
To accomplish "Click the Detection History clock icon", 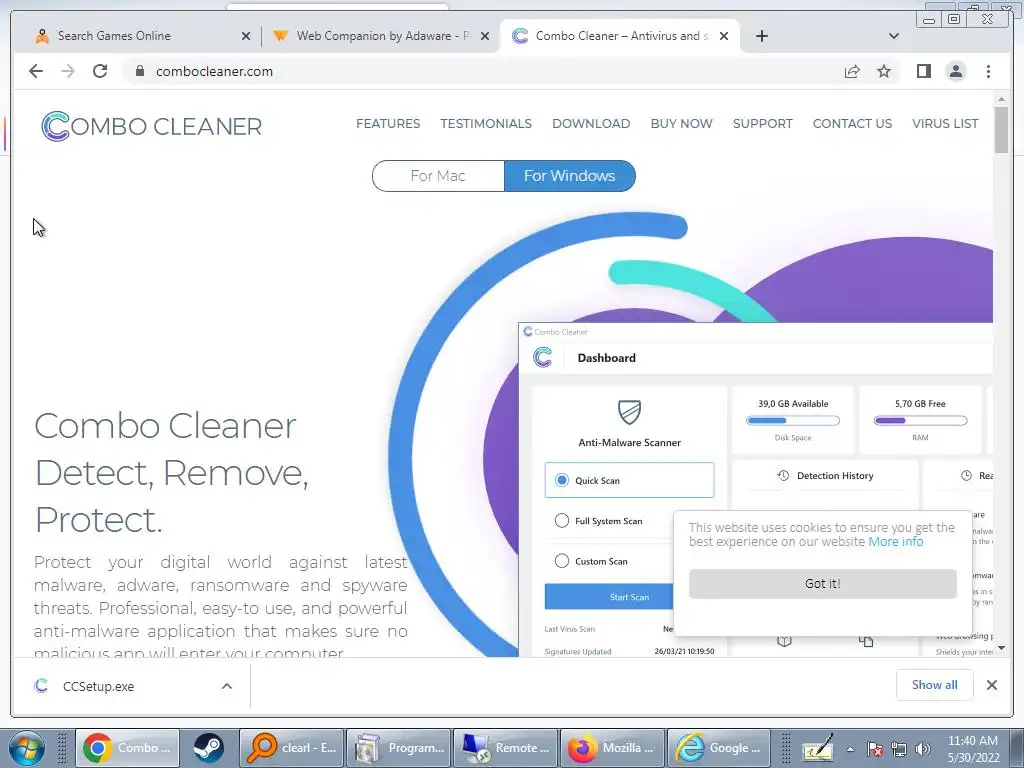I will click(x=783, y=475).
